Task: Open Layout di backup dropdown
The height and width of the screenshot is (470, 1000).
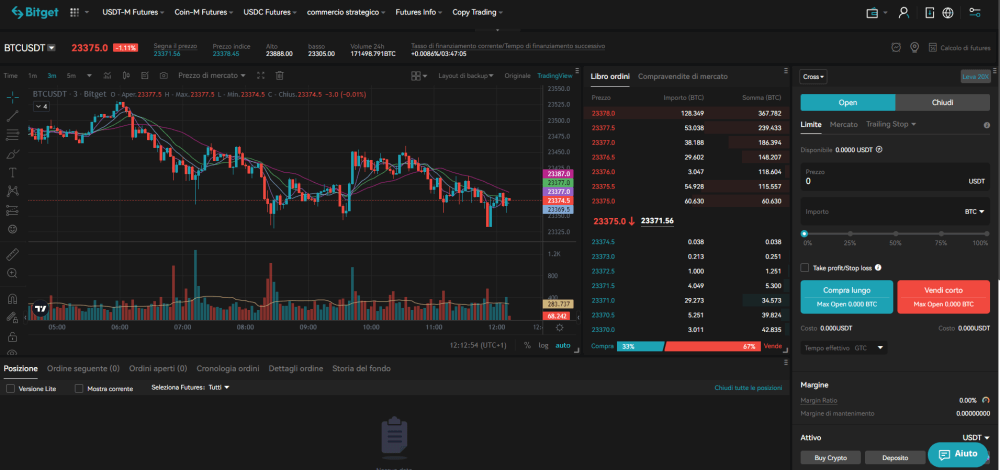Action: [x=466, y=75]
